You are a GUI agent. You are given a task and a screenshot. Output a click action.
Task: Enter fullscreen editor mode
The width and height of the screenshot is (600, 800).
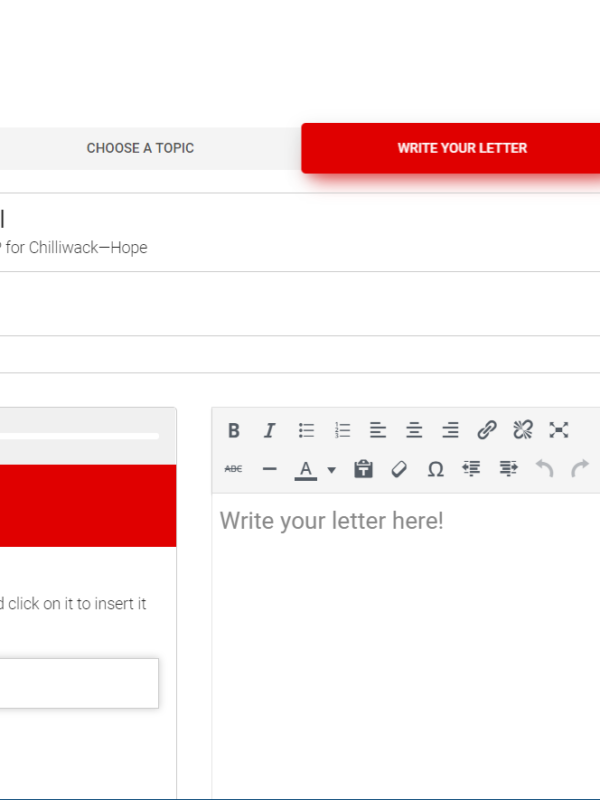pyautogui.click(x=559, y=430)
